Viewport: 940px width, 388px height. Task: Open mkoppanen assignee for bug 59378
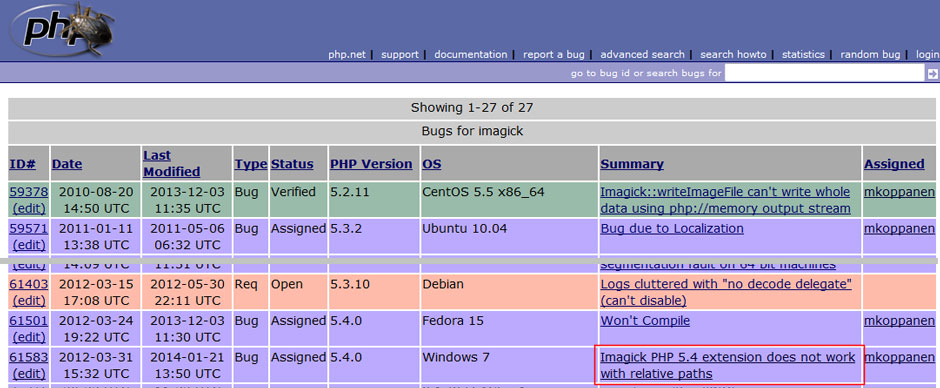pos(899,192)
